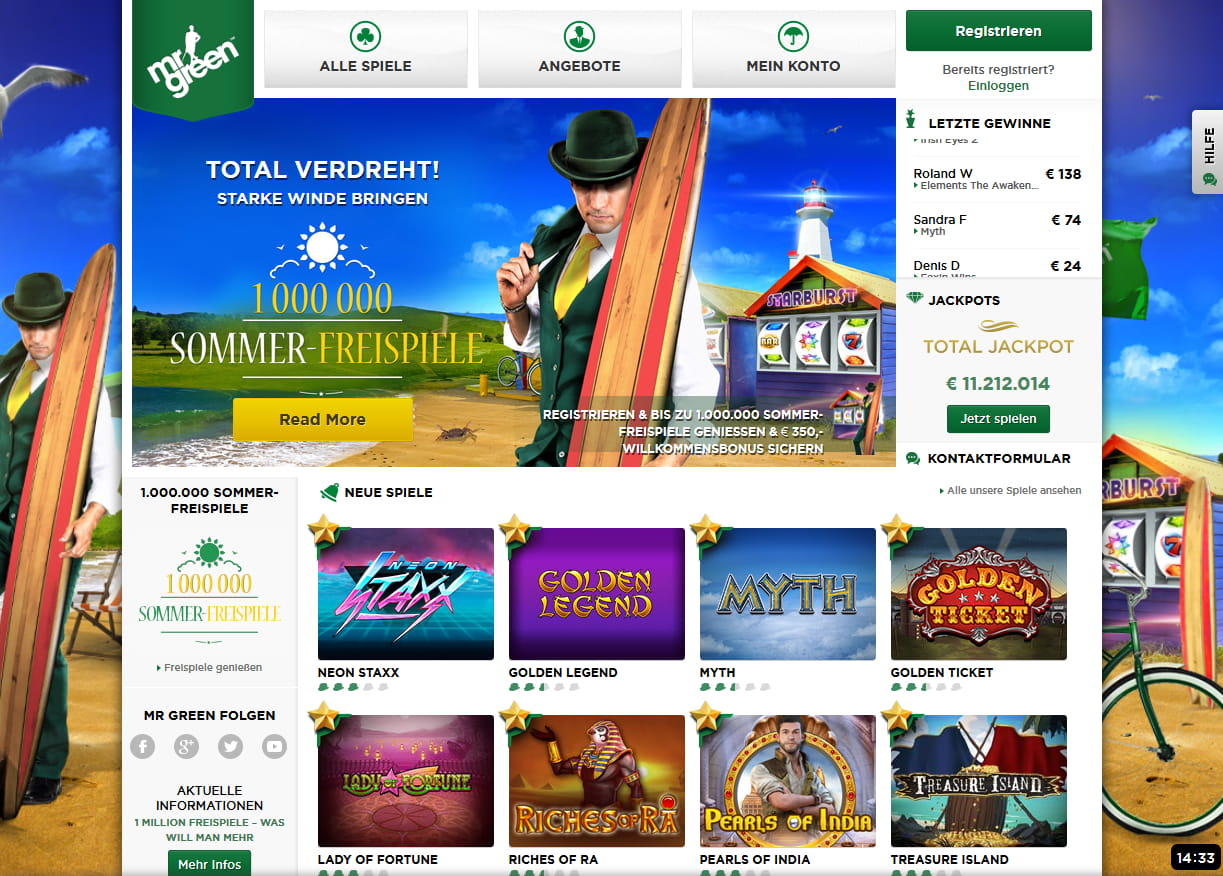This screenshot has width=1223, height=876.
Task: Click the Registrieren button
Action: tap(998, 31)
